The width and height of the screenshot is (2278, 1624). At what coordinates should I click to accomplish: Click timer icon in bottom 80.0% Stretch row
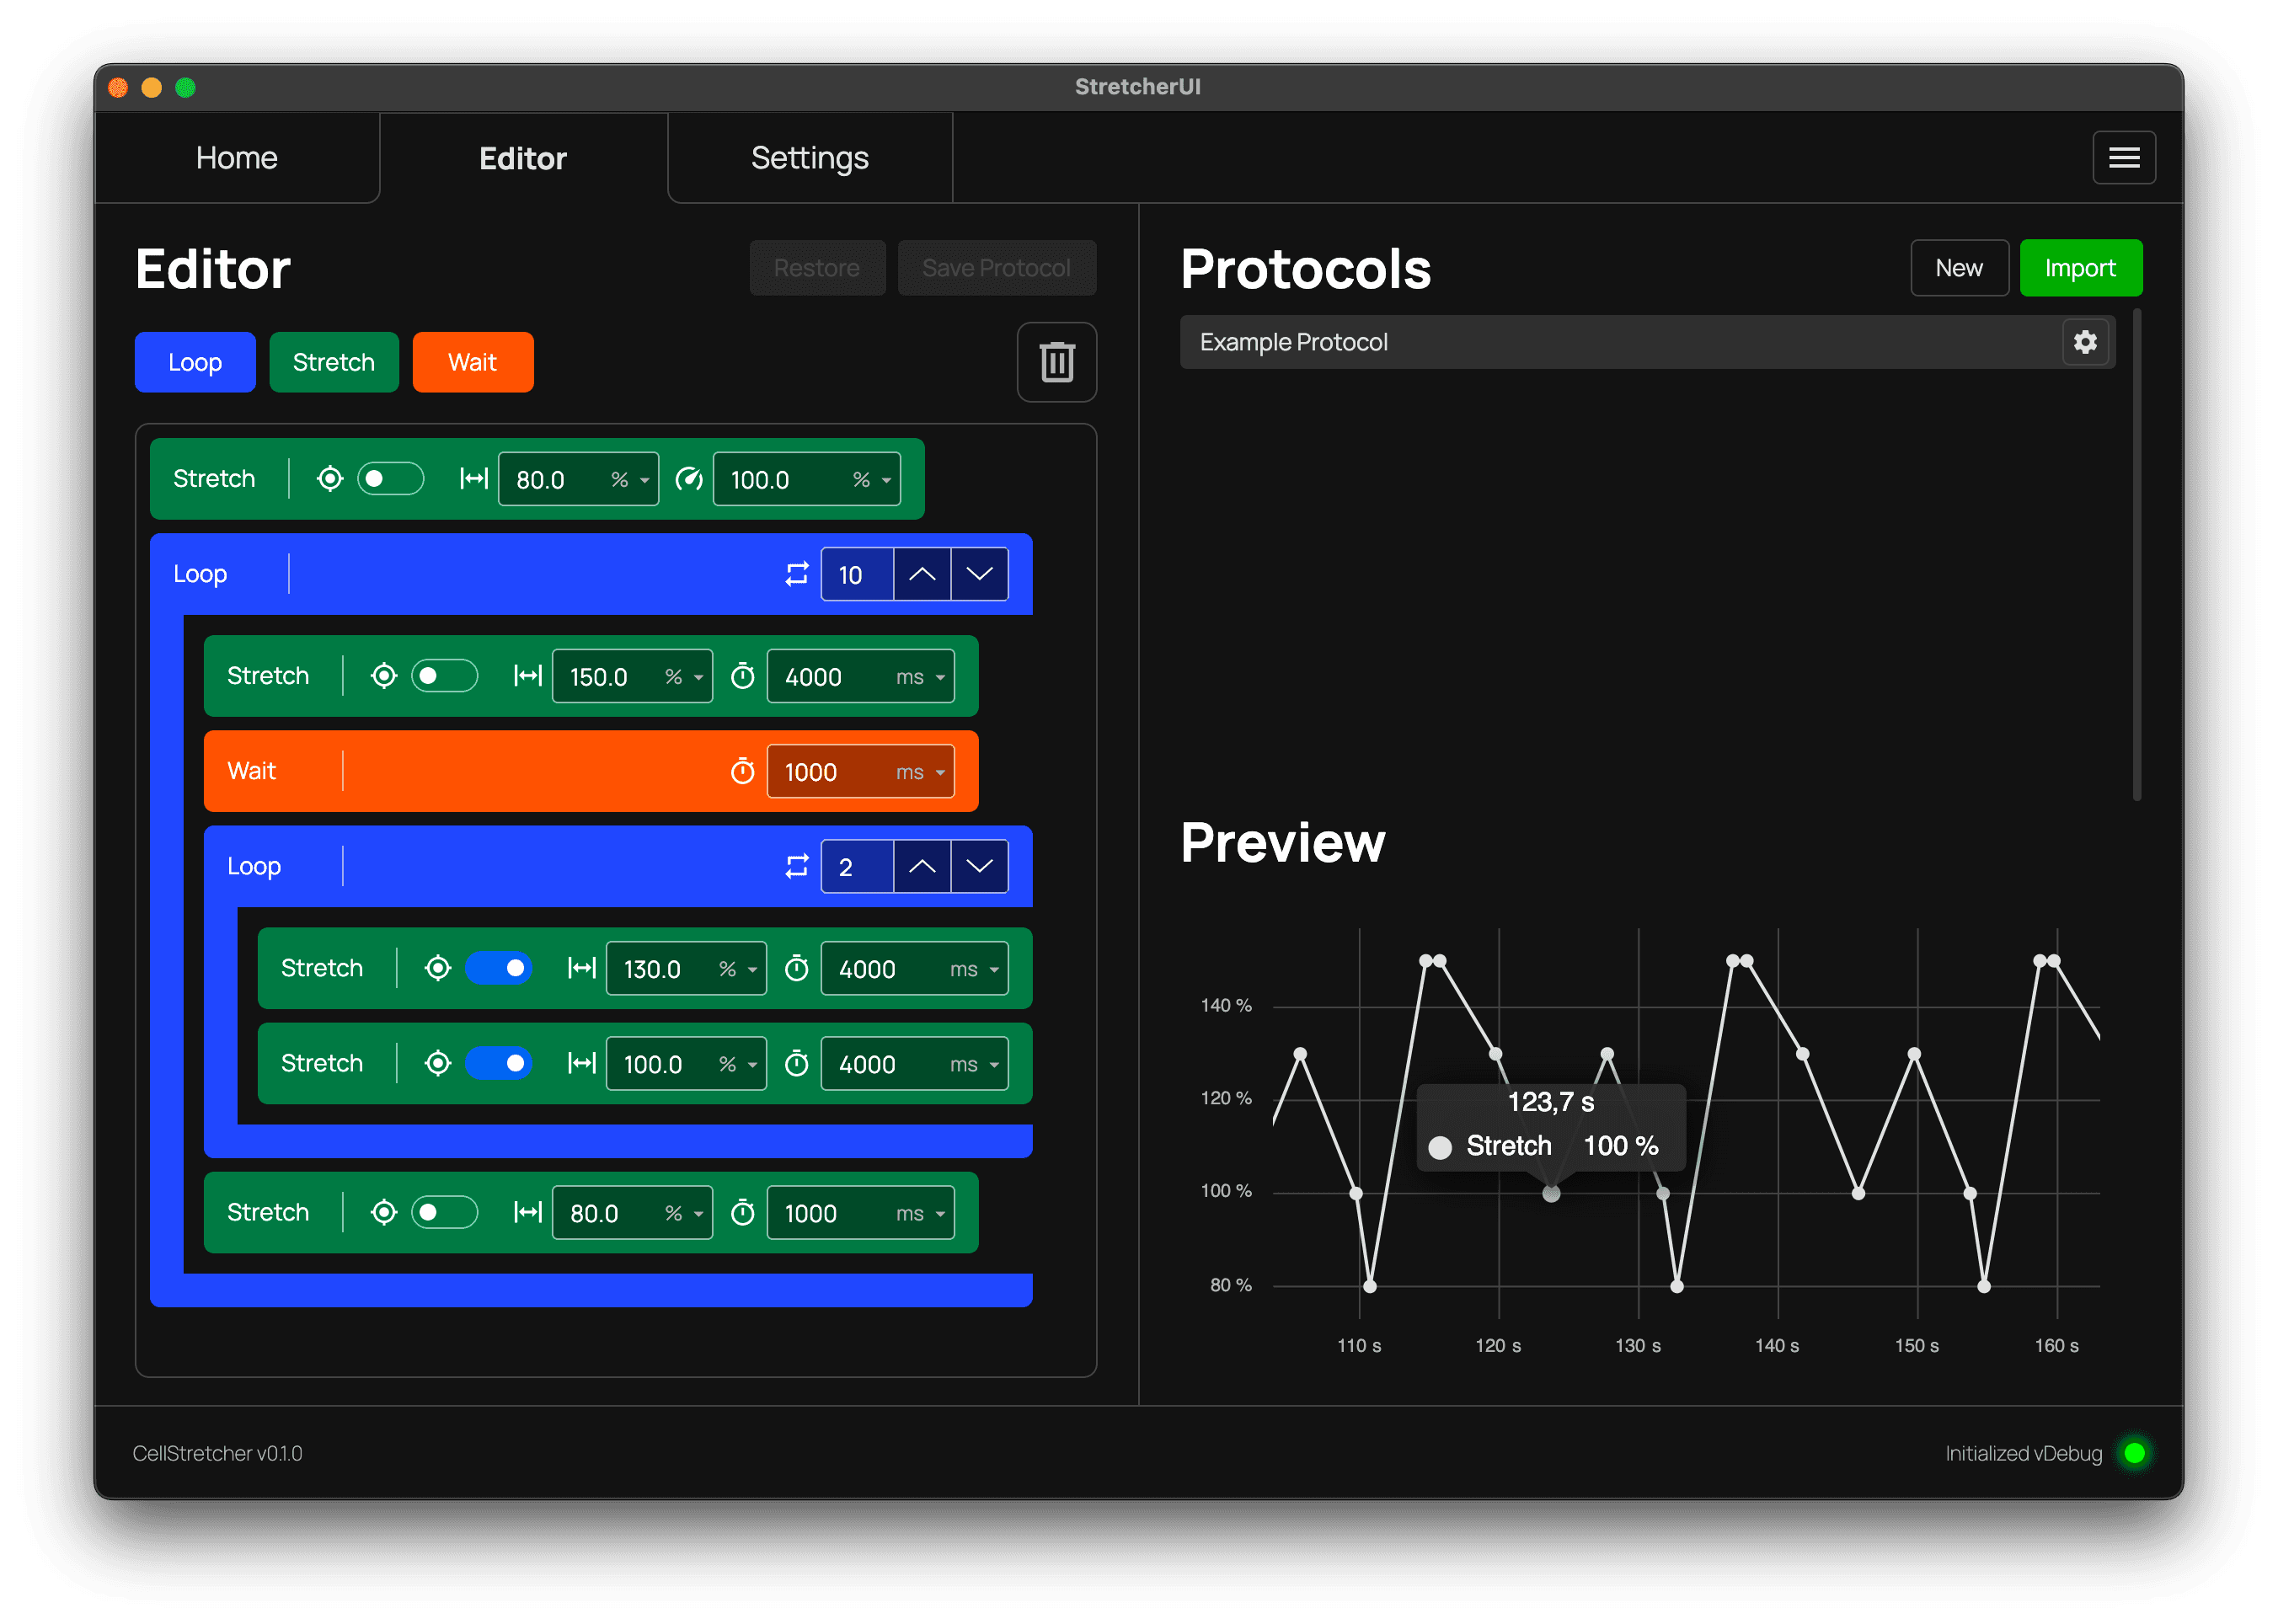742,1212
